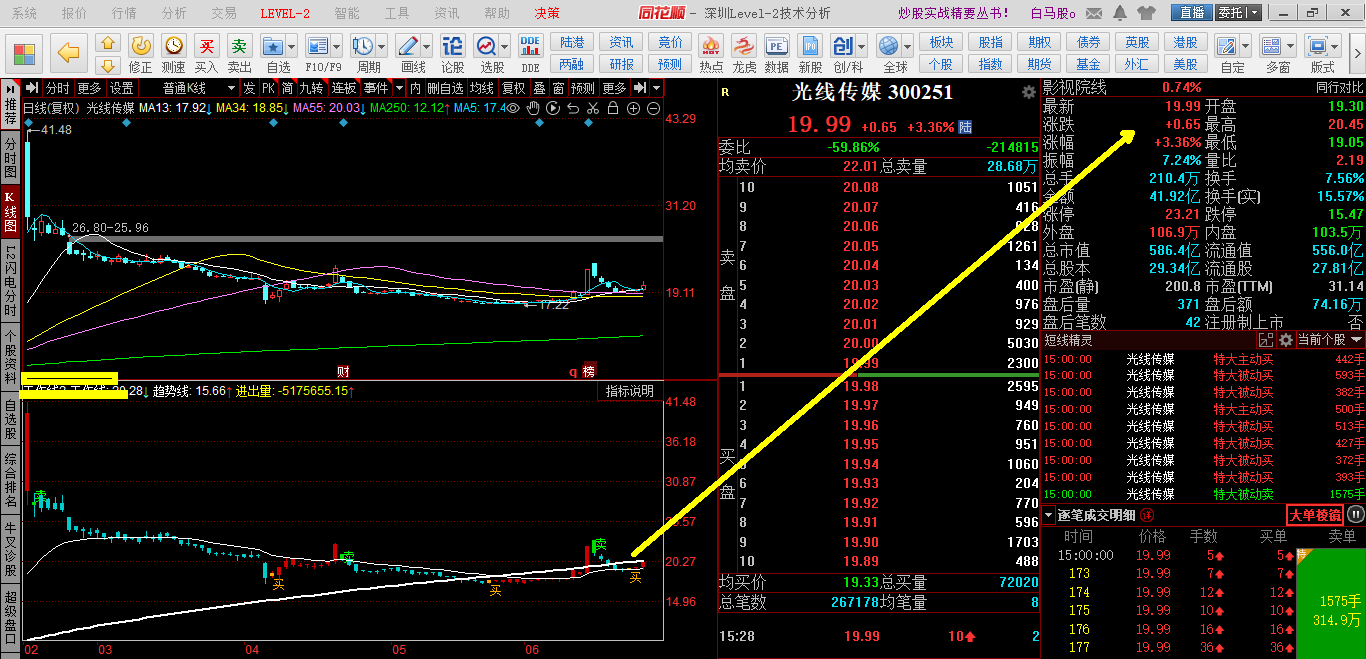
Task: Click the page-up arrow toolbar icon
Action: [x=108, y=43]
